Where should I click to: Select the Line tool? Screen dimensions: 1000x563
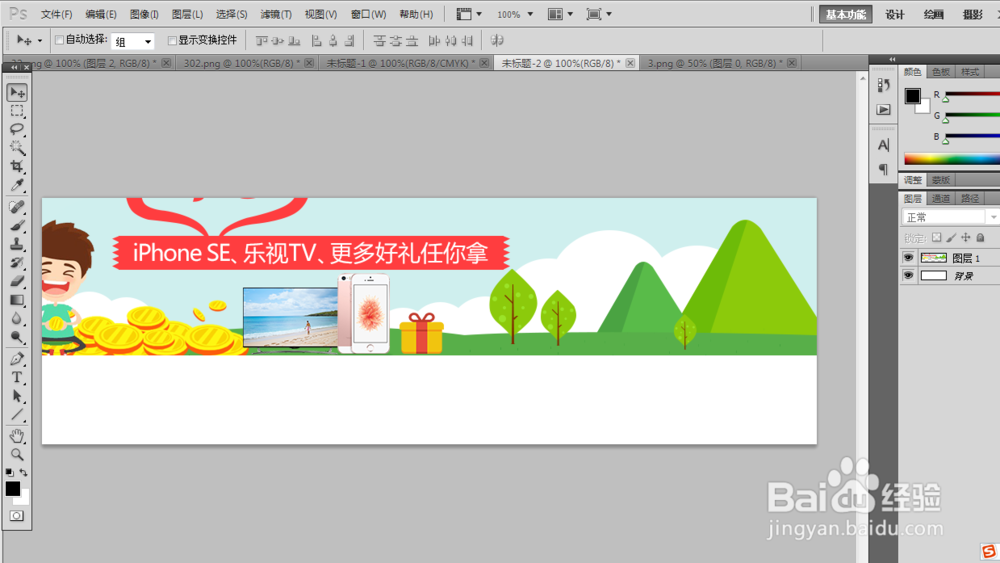point(17,414)
